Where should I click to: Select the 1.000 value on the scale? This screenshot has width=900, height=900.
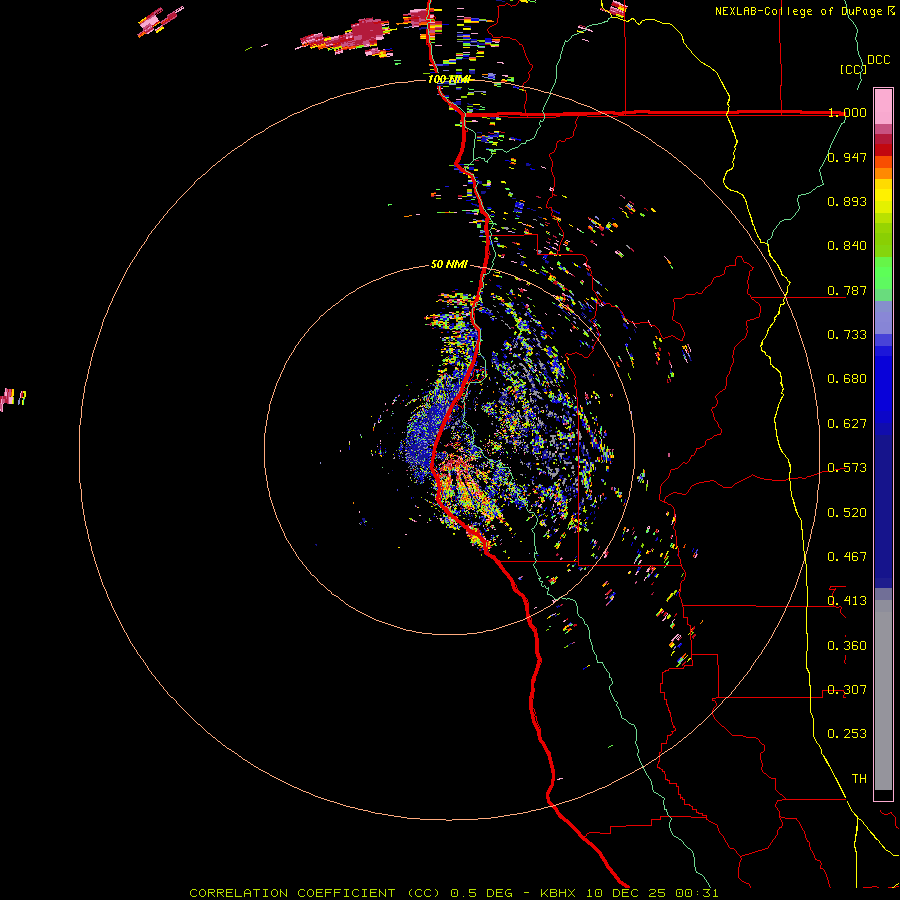847,112
